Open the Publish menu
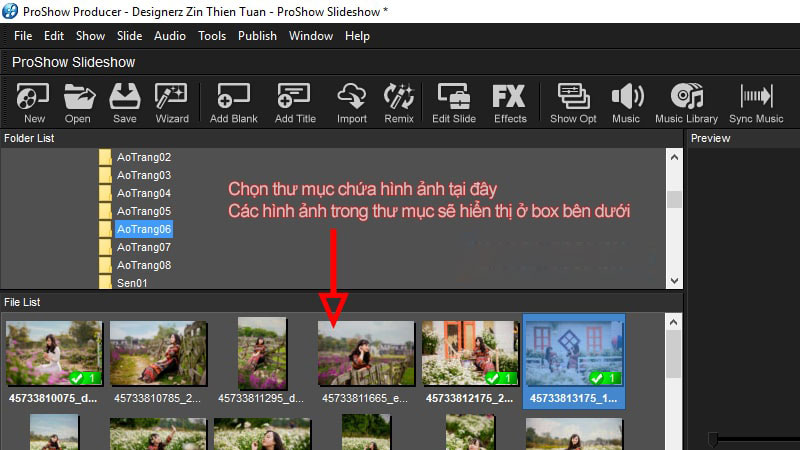 click(x=257, y=36)
